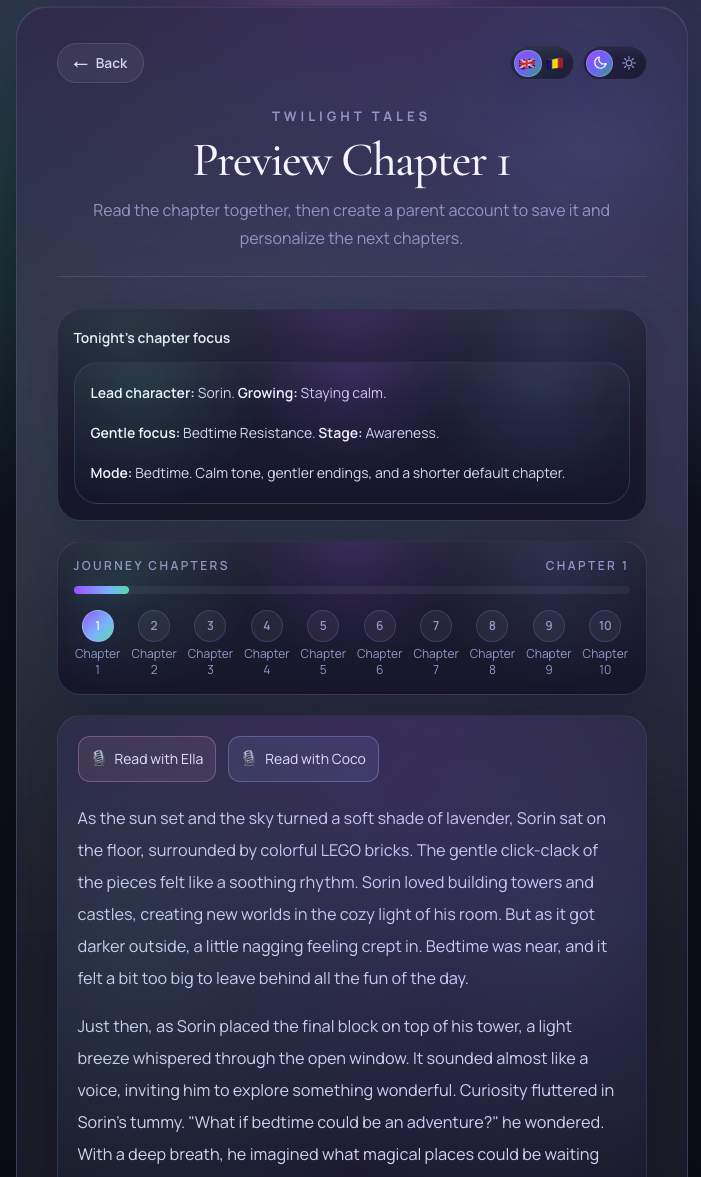This screenshot has height=1177, width=701.
Task: Click the journey chapters progress bar
Action: 351,590
